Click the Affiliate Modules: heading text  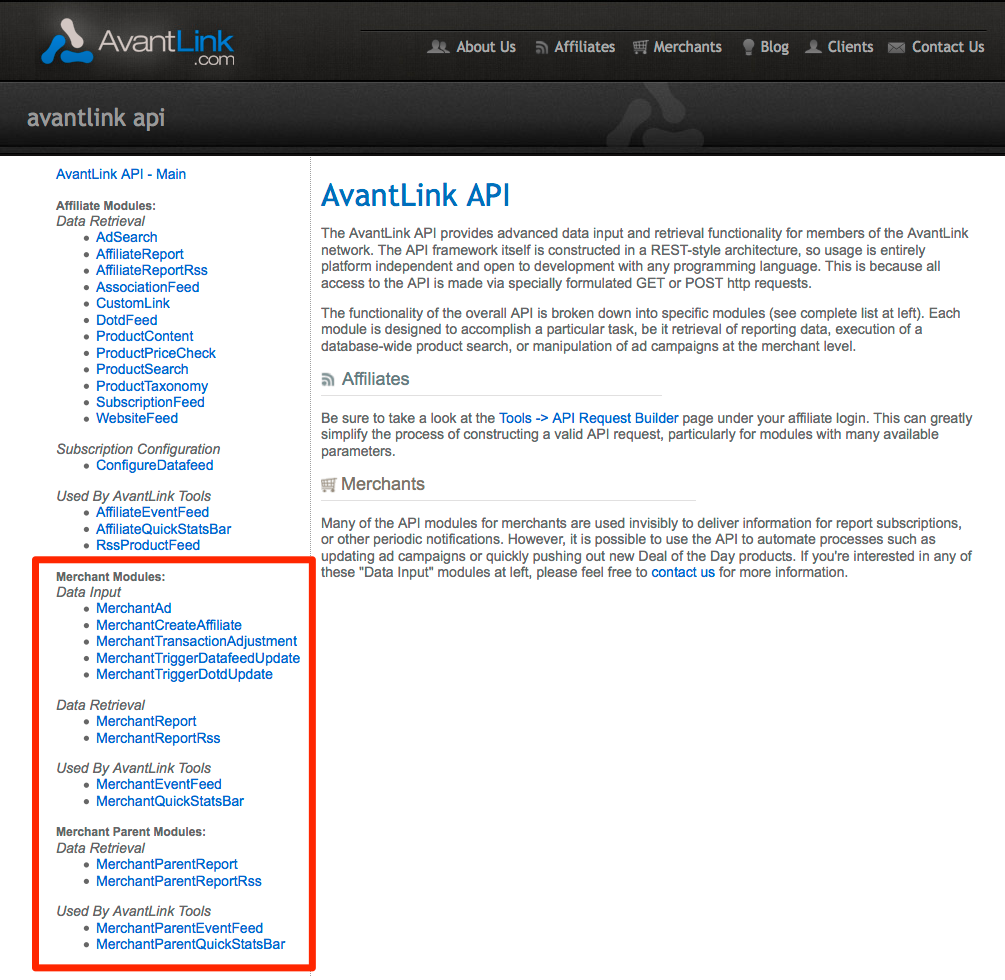click(106, 206)
